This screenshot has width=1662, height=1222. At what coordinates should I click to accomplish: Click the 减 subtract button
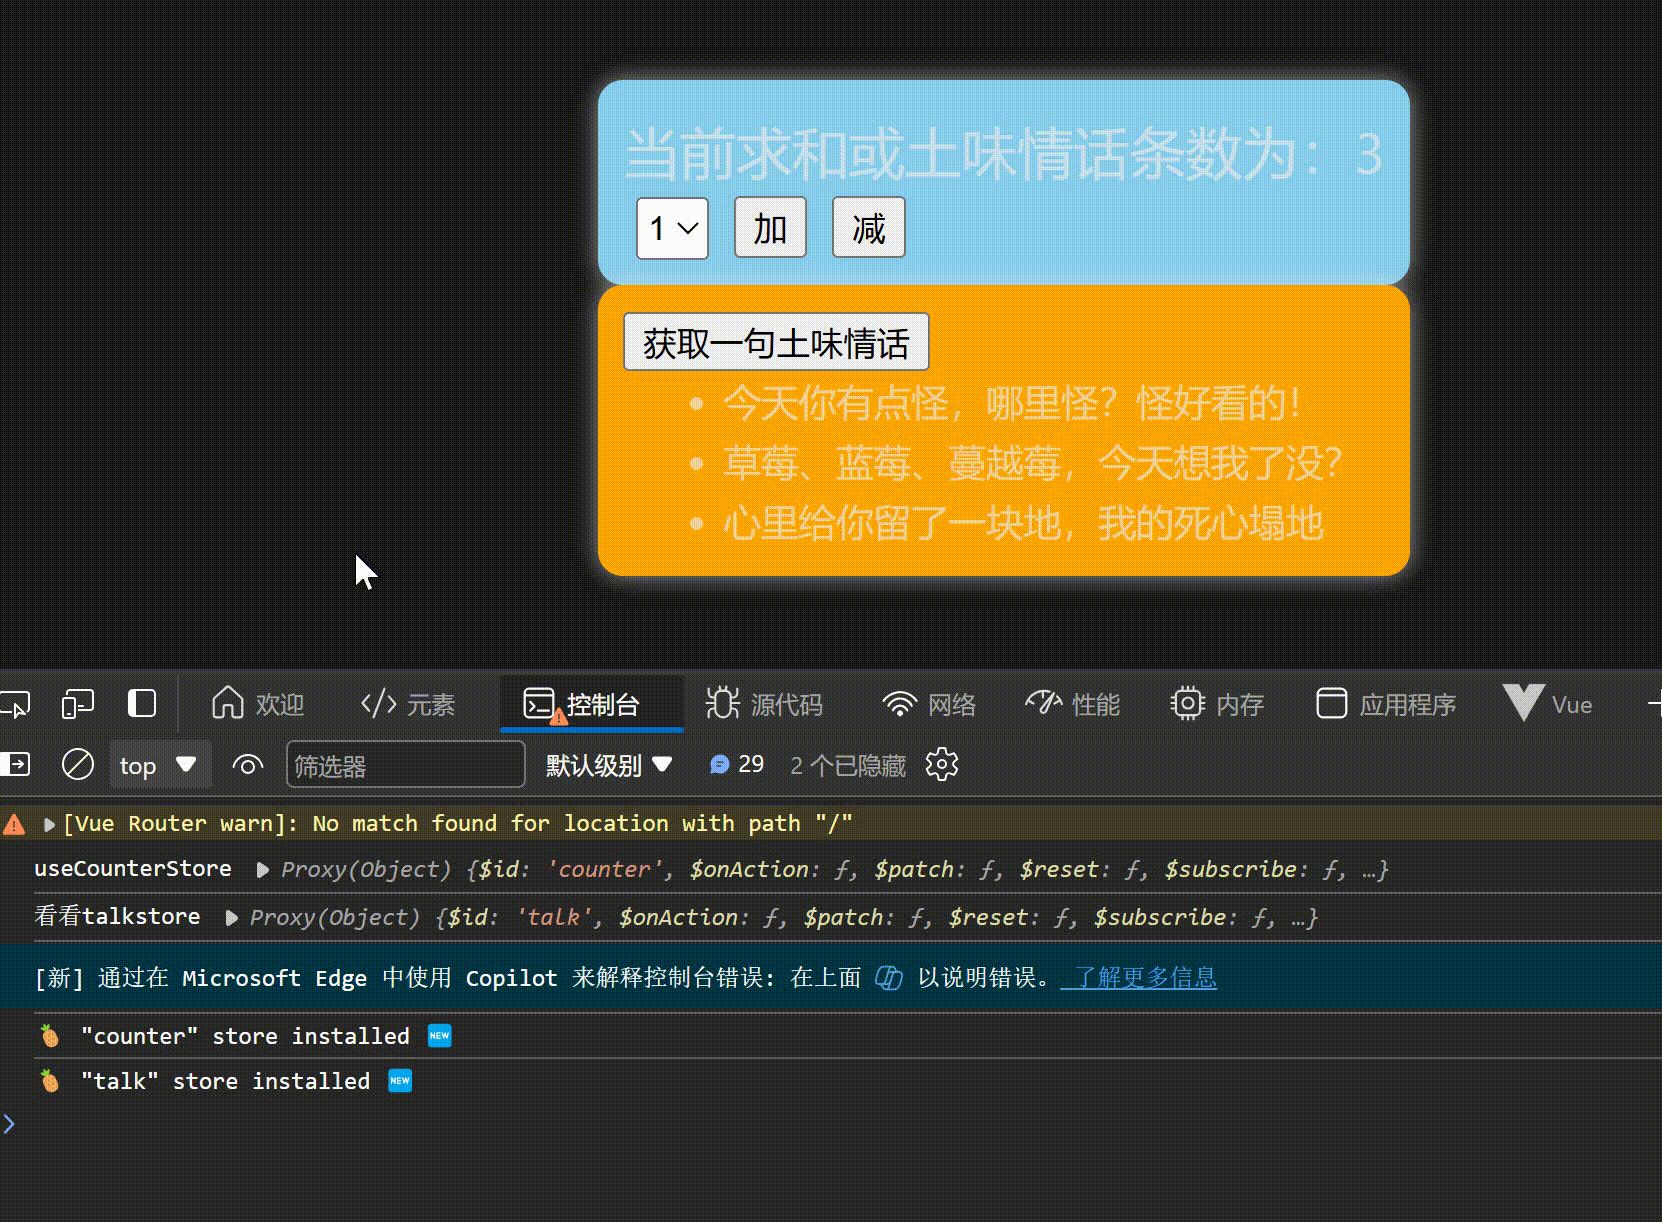tap(869, 228)
